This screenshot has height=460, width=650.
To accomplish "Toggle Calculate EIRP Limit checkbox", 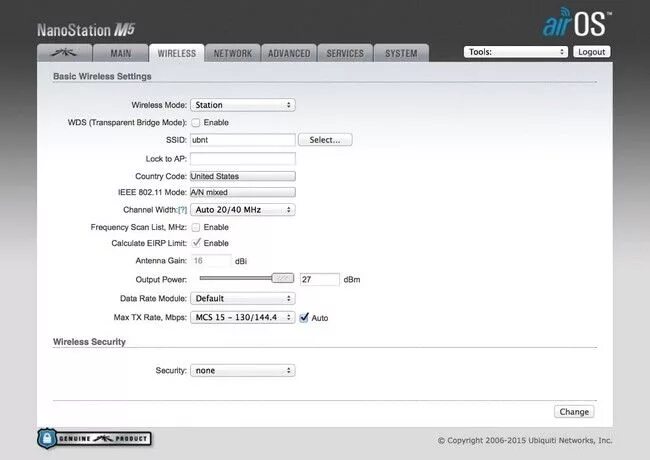I will pos(196,243).
